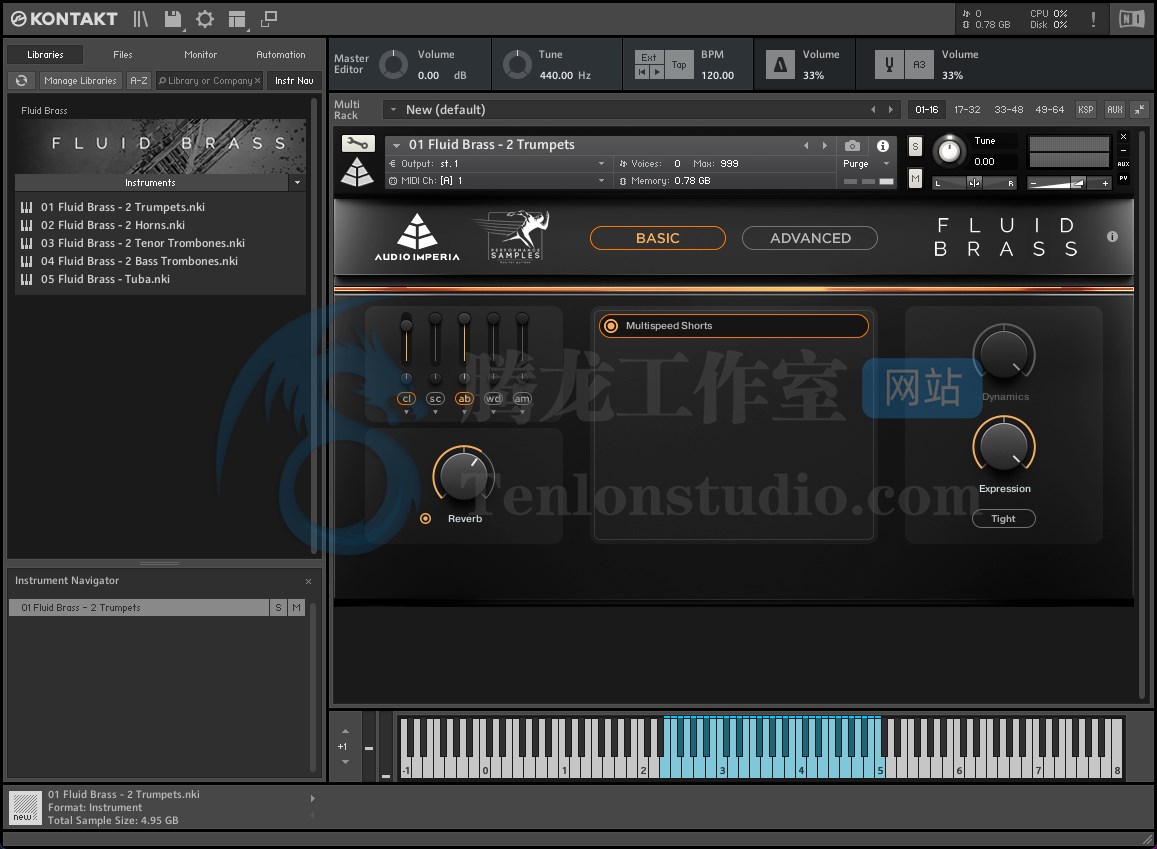Click the refresh libraries icon
Screen dimensions: 1157x849
click(21, 80)
